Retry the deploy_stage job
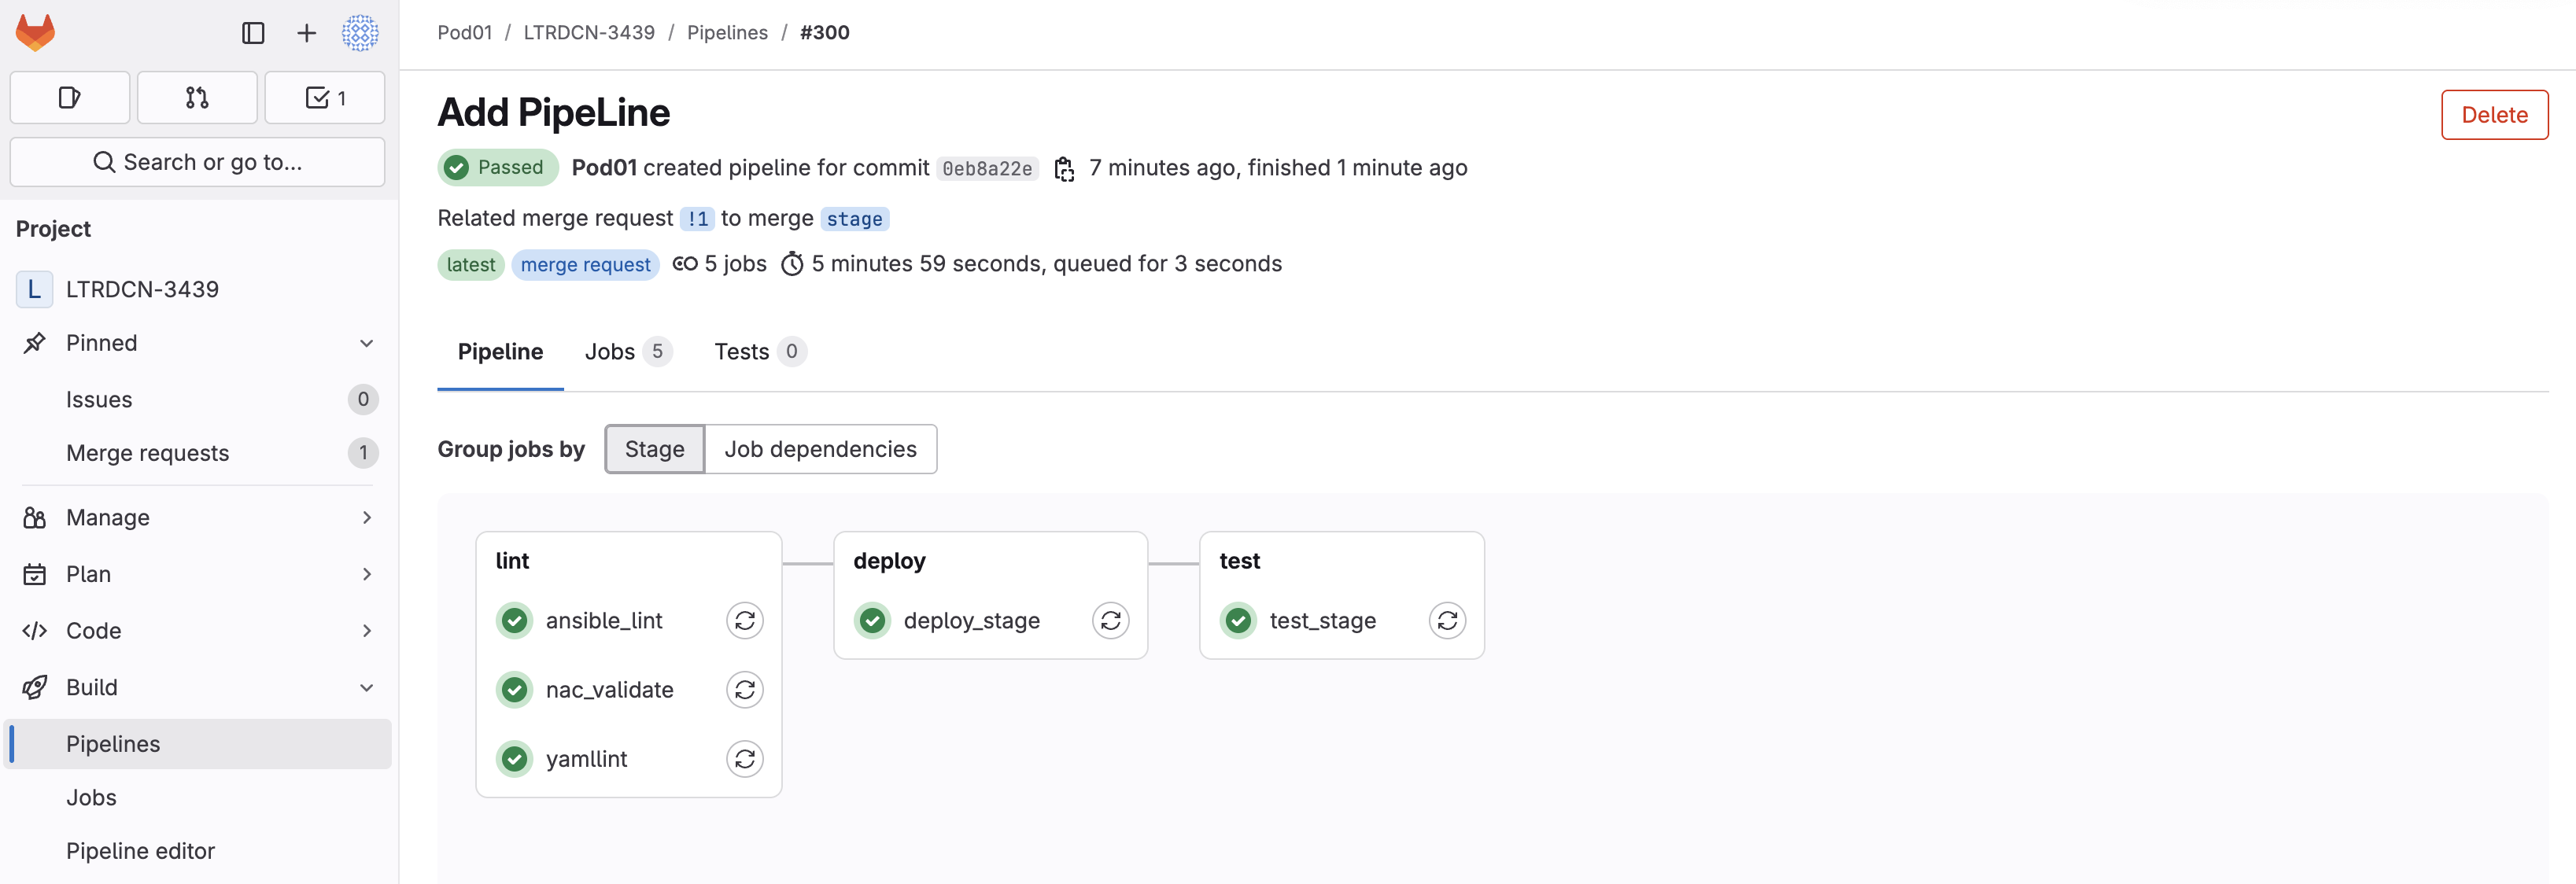This screenshot has height=884, width=2576. (1110, 621)
